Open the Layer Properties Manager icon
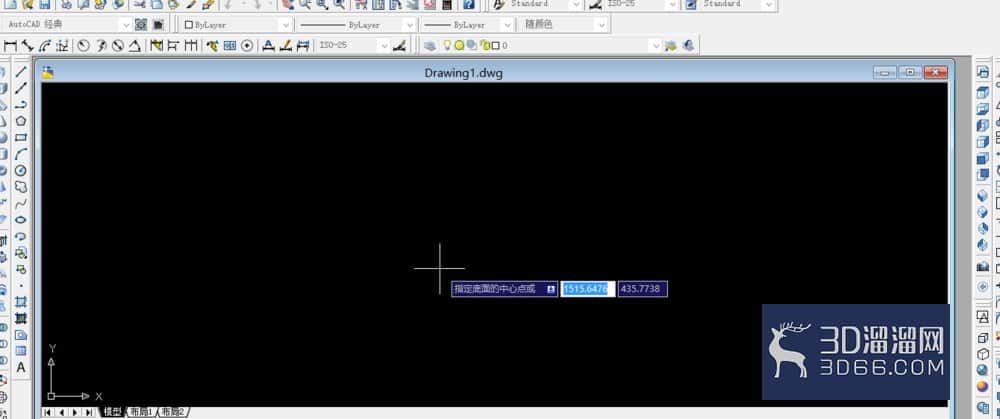This screenshot has width=1000, height=419. click(430, 45)
